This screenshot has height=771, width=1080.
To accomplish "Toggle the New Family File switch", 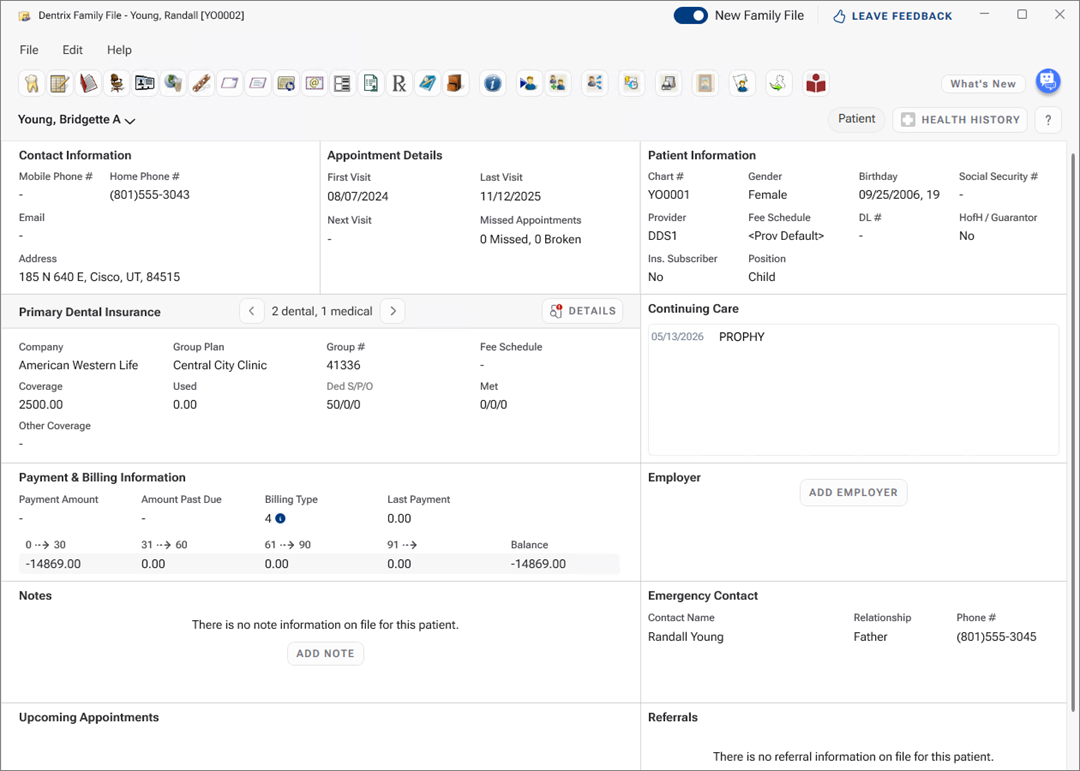I will 690,16.
